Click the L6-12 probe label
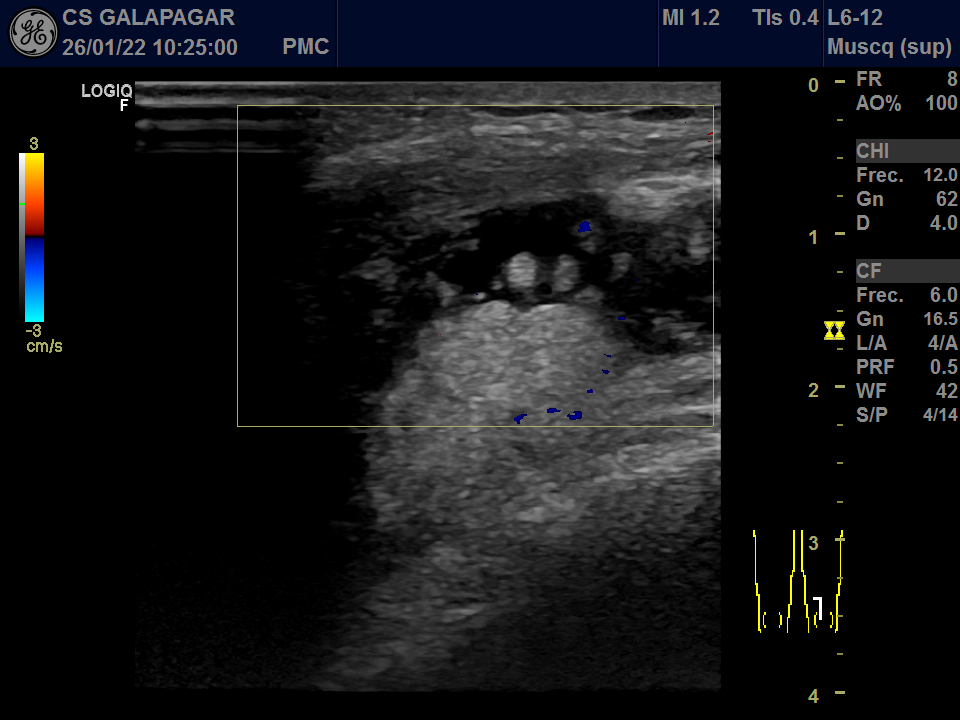Screen dimensions: 960x720 (x=855, y=18)
